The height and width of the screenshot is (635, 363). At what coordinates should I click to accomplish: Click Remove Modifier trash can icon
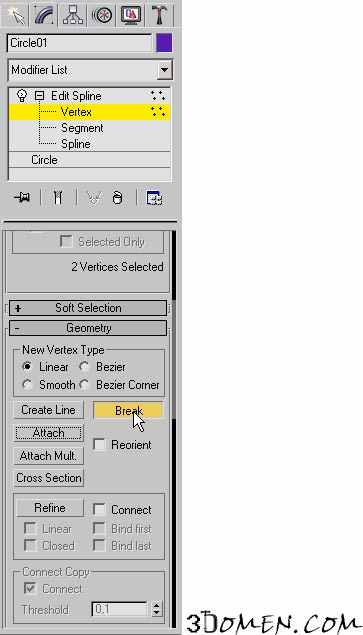click(x=117, y=198)
